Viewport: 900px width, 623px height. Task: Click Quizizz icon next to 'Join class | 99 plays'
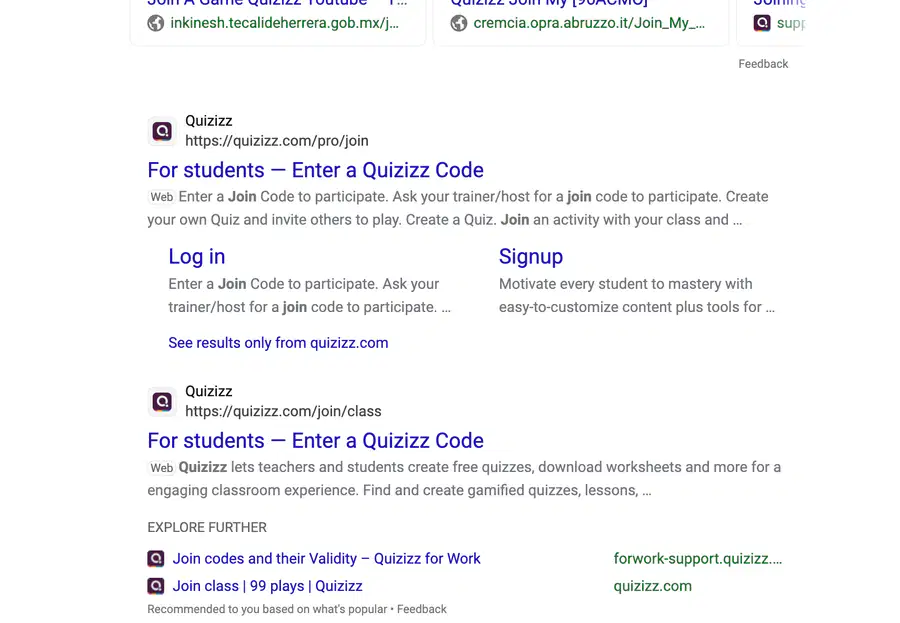(156, 586)
